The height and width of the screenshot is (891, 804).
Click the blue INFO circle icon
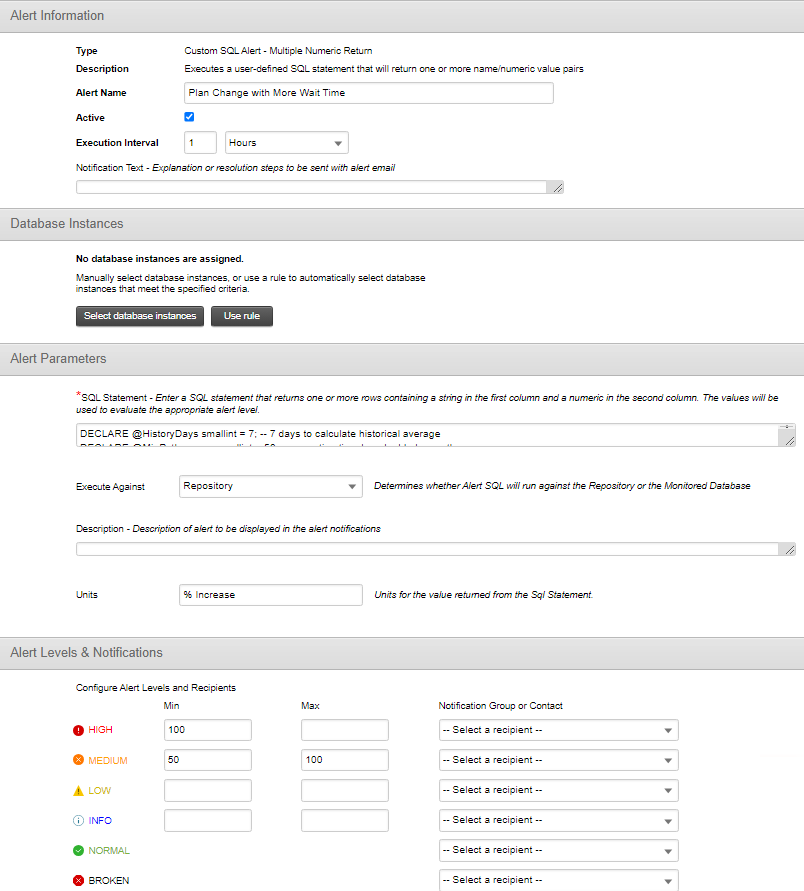point(78,821)
